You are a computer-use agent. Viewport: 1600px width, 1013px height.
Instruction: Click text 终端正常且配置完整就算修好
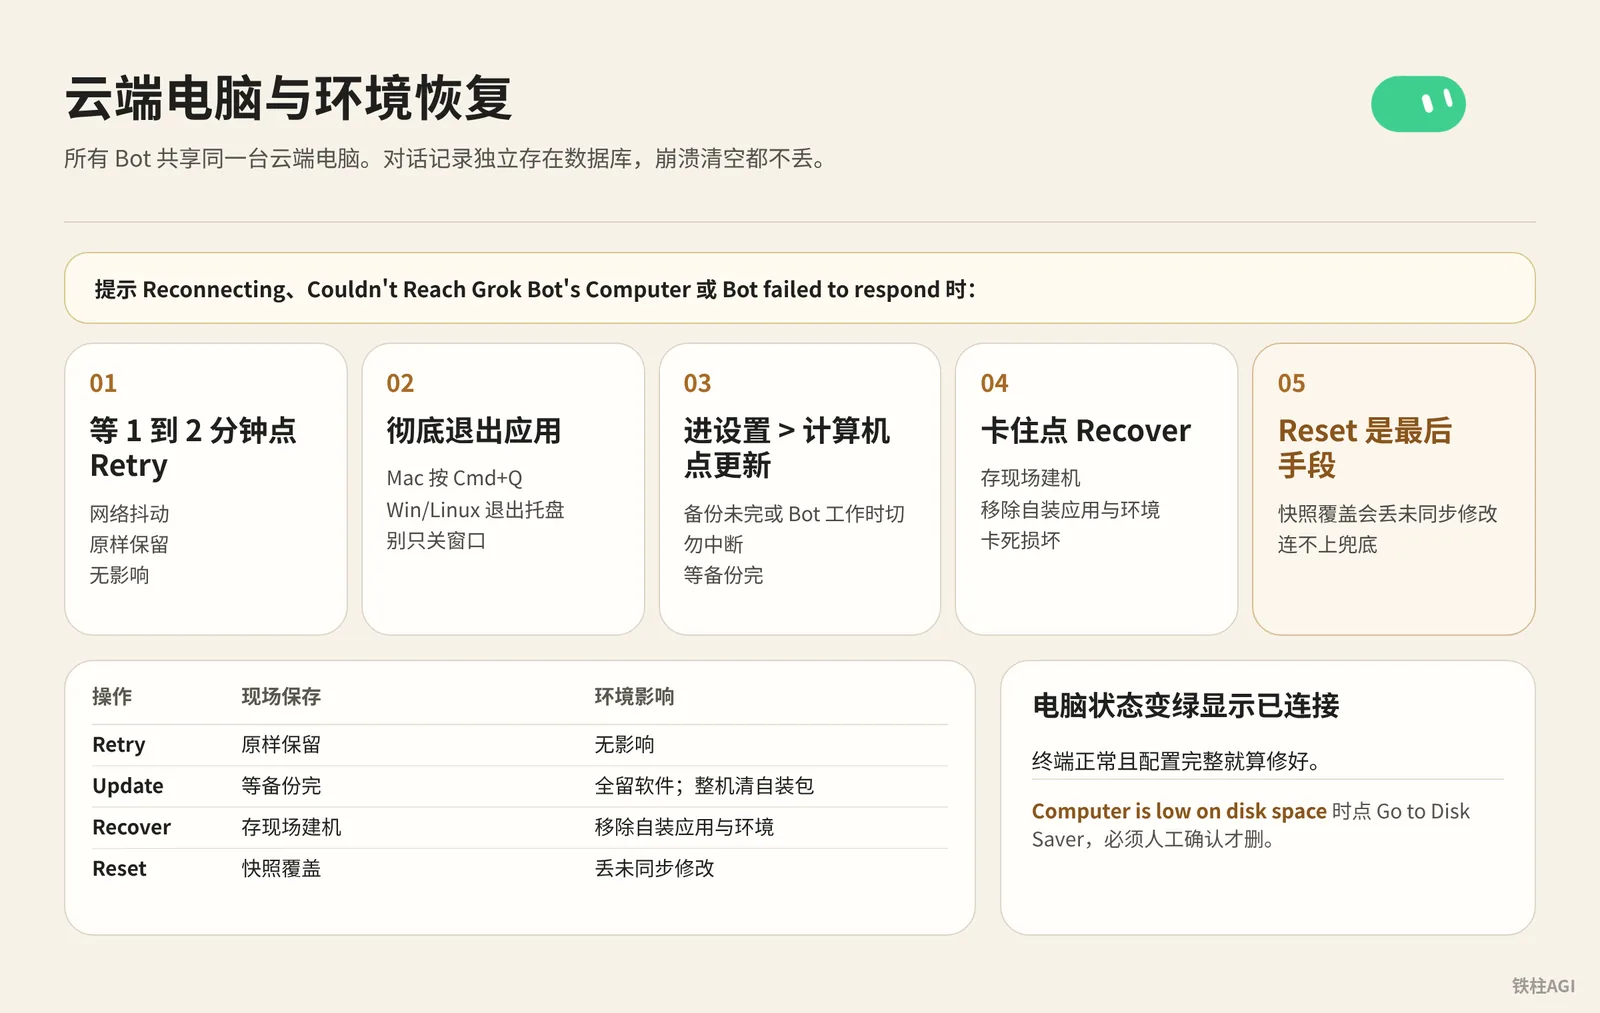tap(1176, 762)
